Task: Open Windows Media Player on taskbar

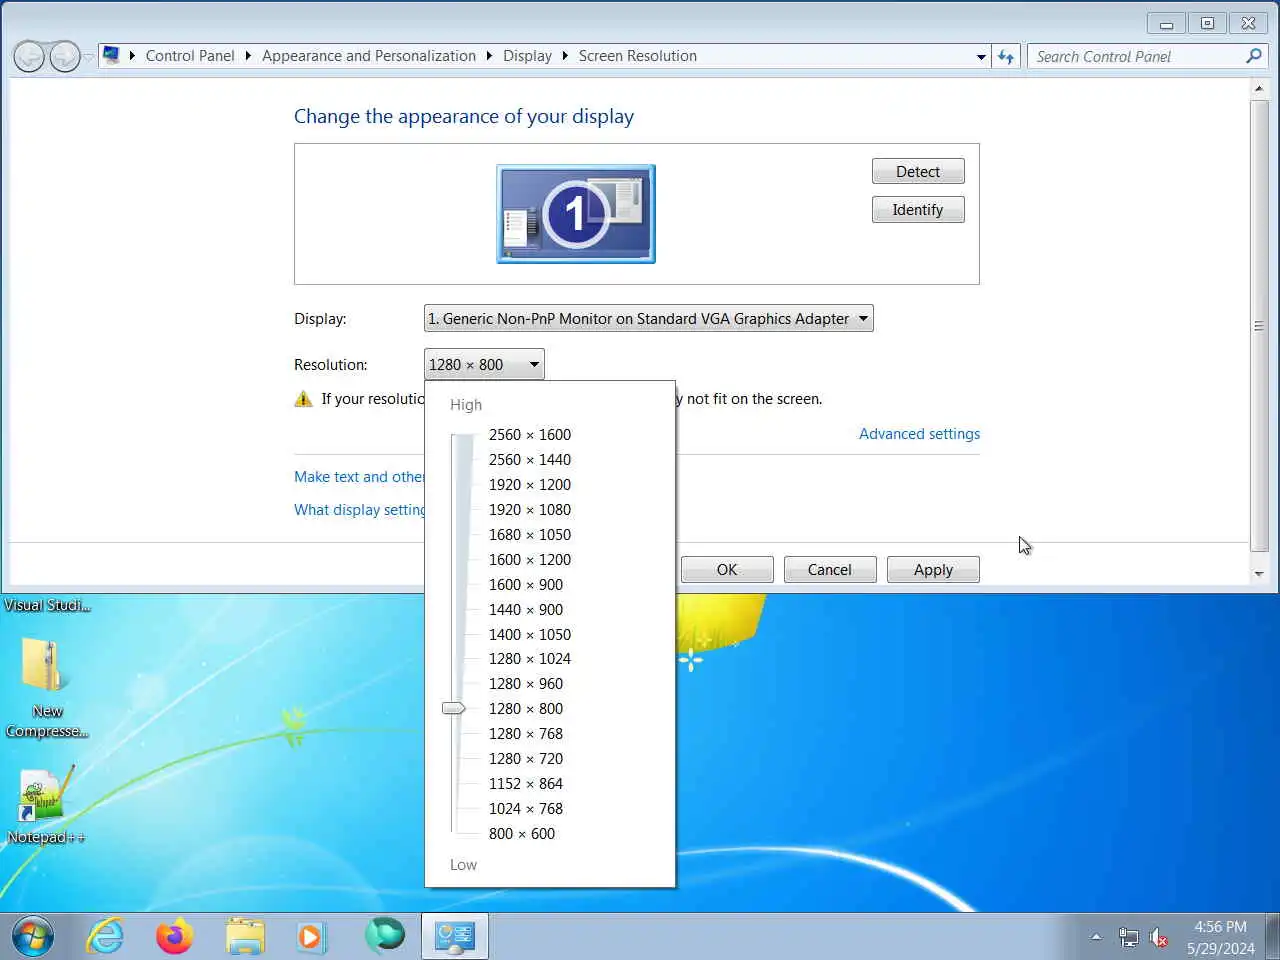Action: pyautogui.click(x=311, y=937)
